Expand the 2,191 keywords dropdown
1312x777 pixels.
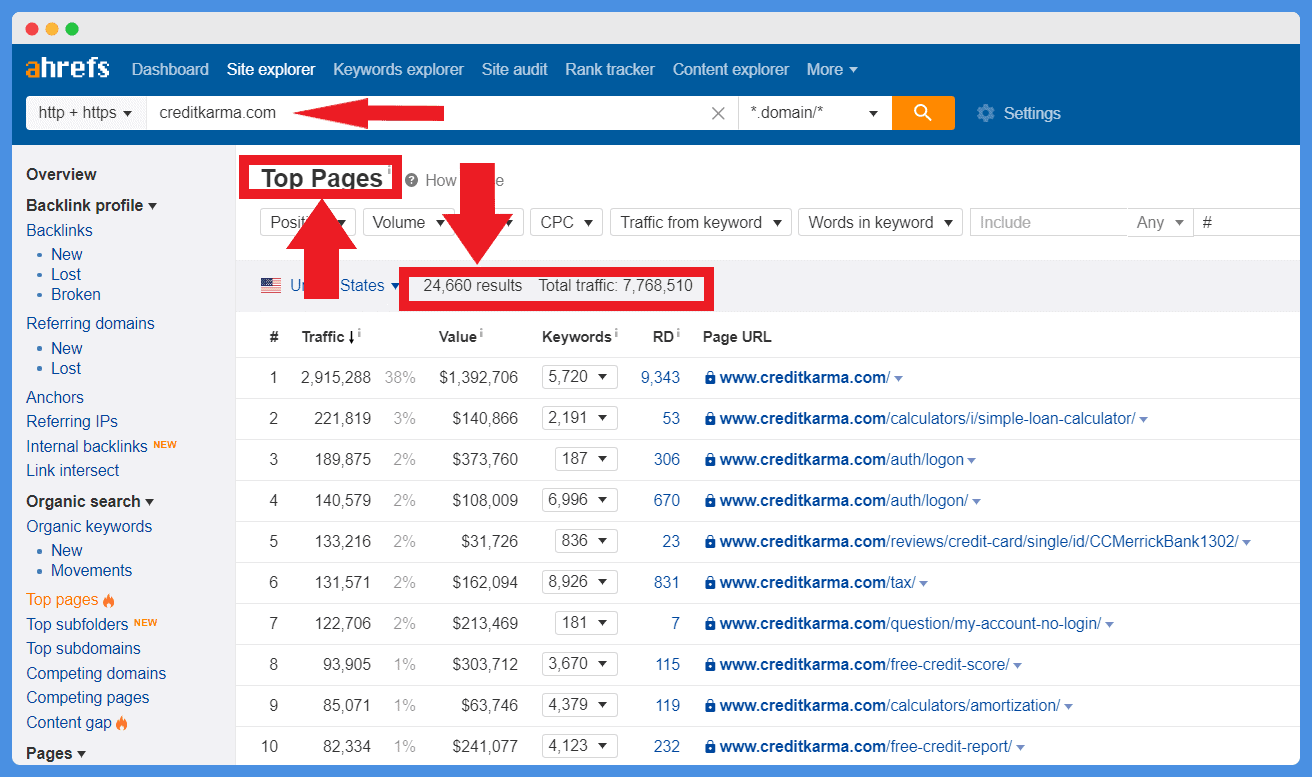(x=580, y=418)
